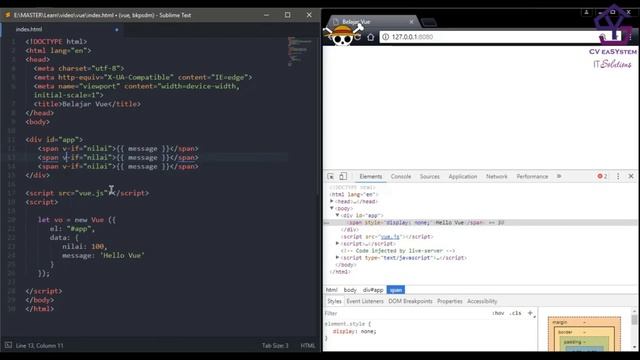Switch to the Console tab in DevTools
This screenshot has width=640, height=360.
coord(401,176)
